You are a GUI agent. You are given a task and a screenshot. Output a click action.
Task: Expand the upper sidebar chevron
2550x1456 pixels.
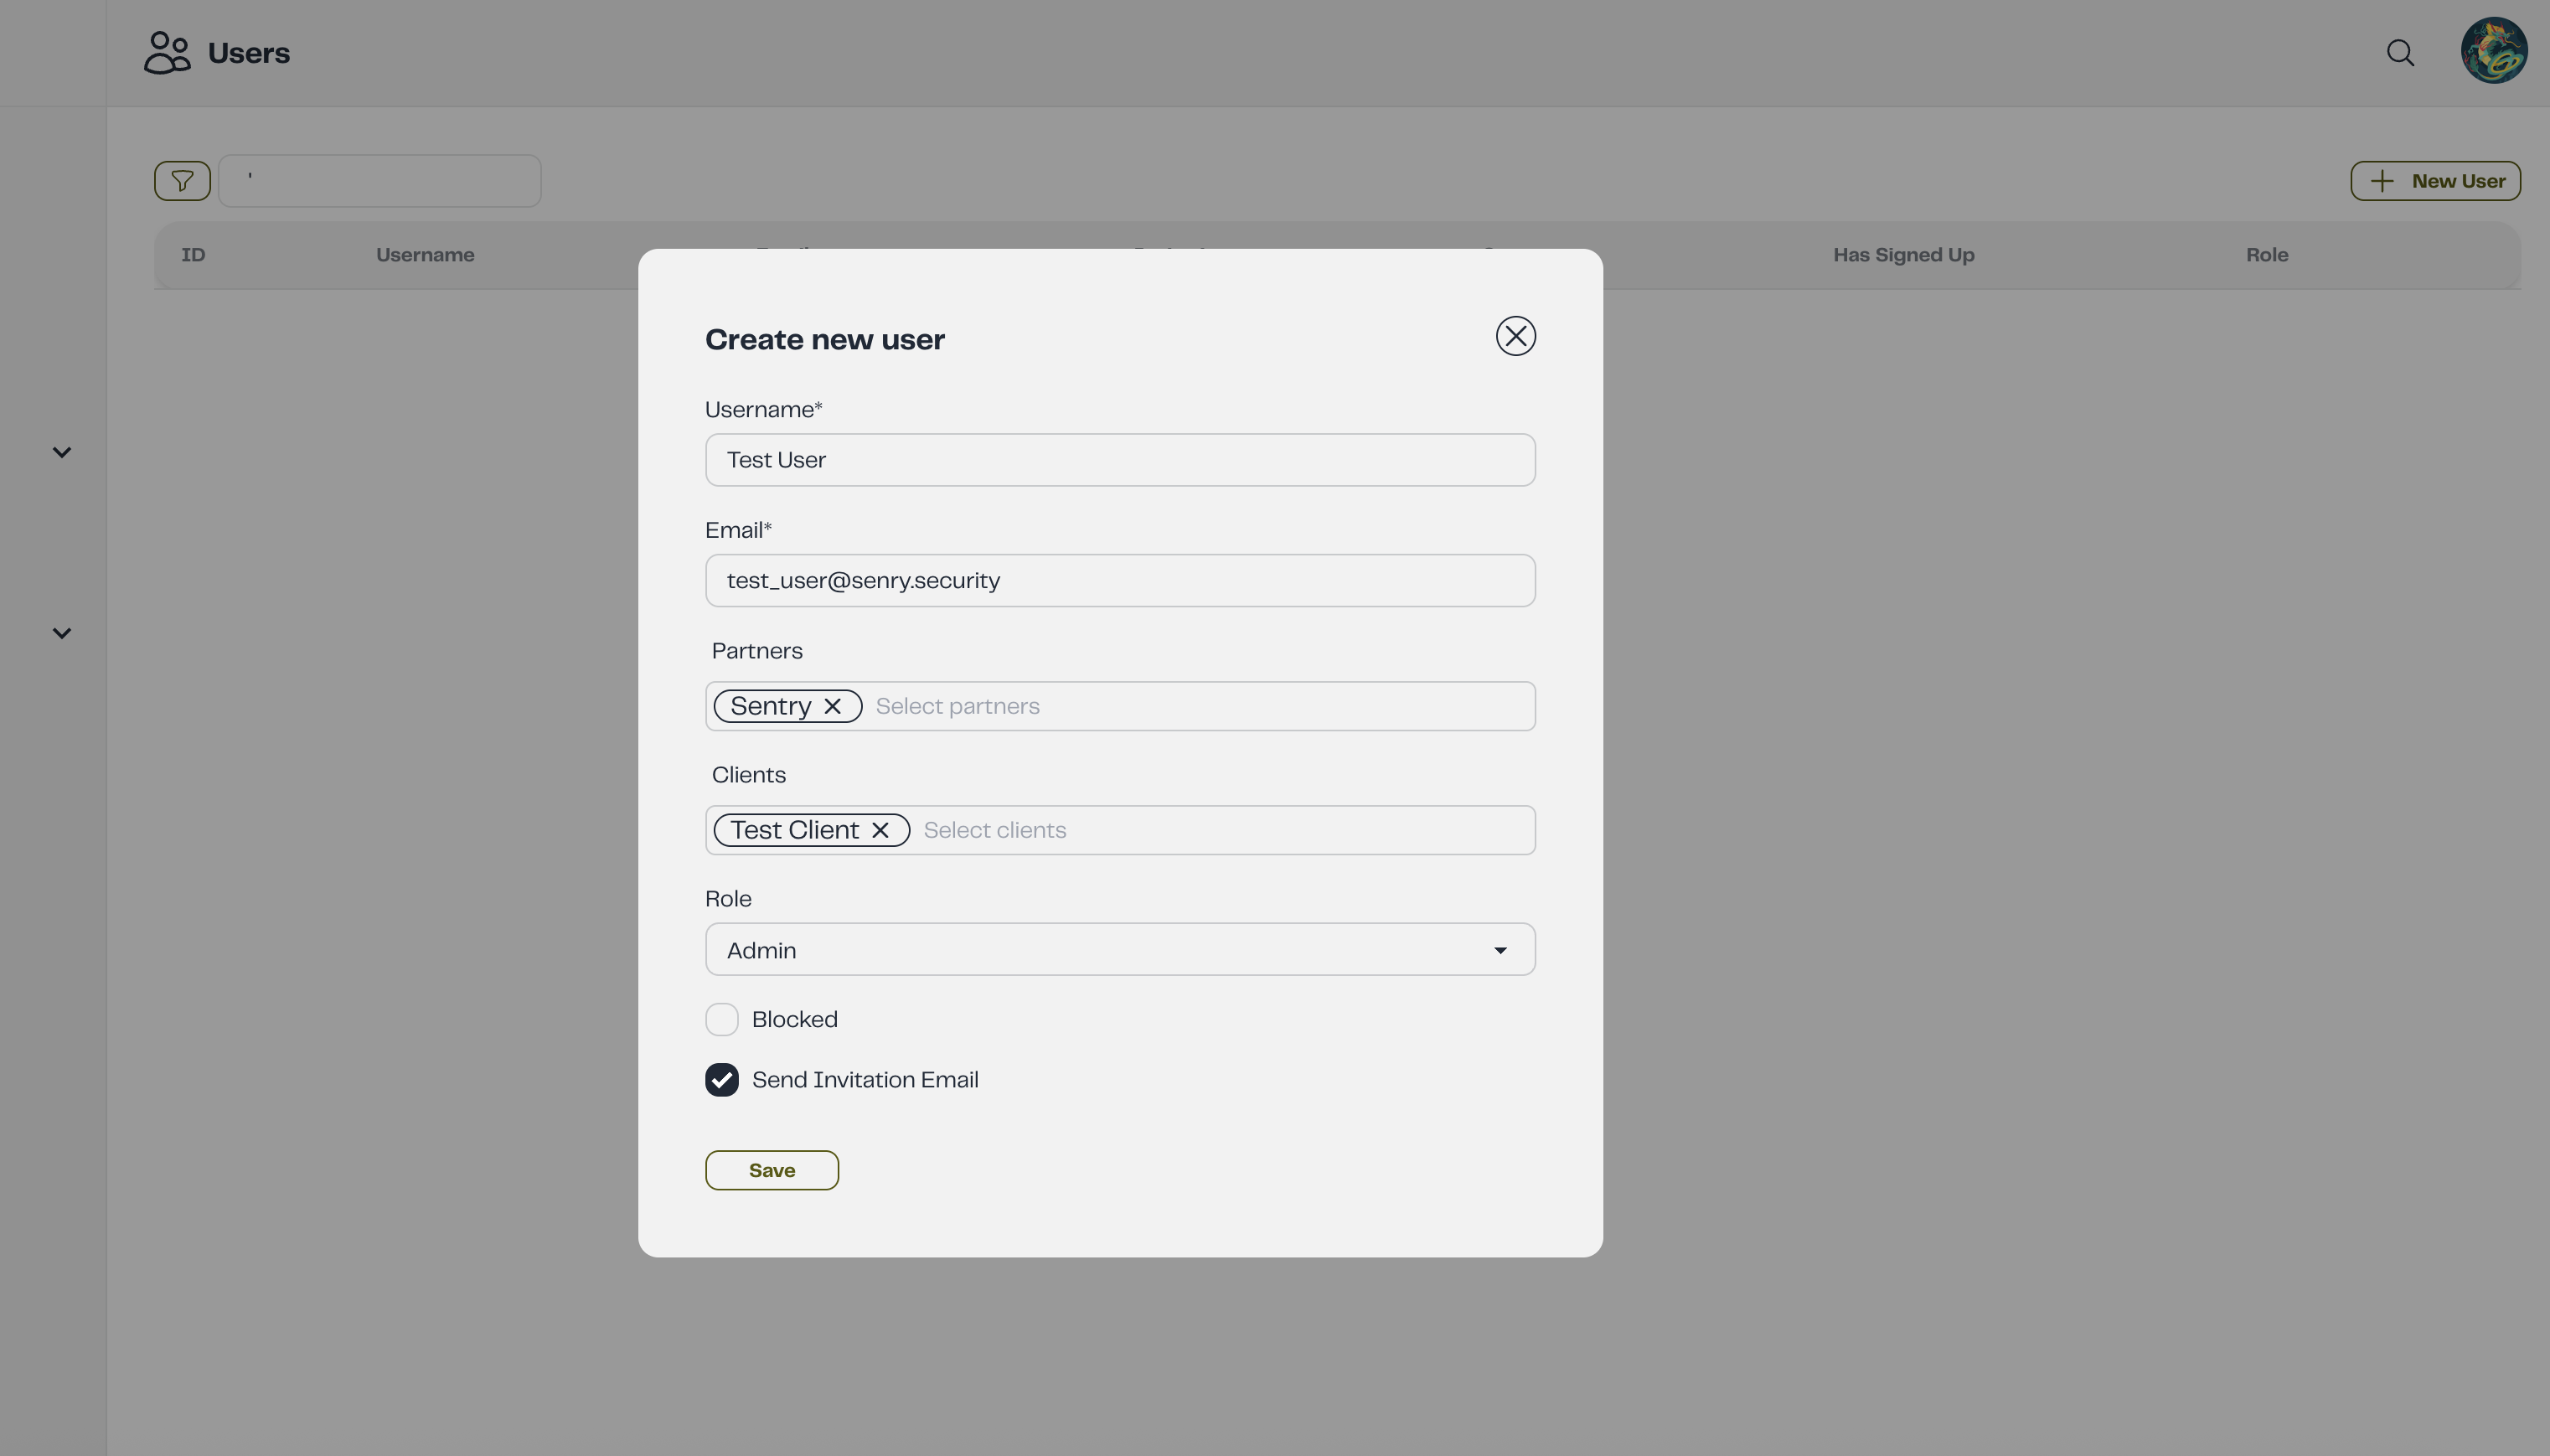tap(61, 451)
